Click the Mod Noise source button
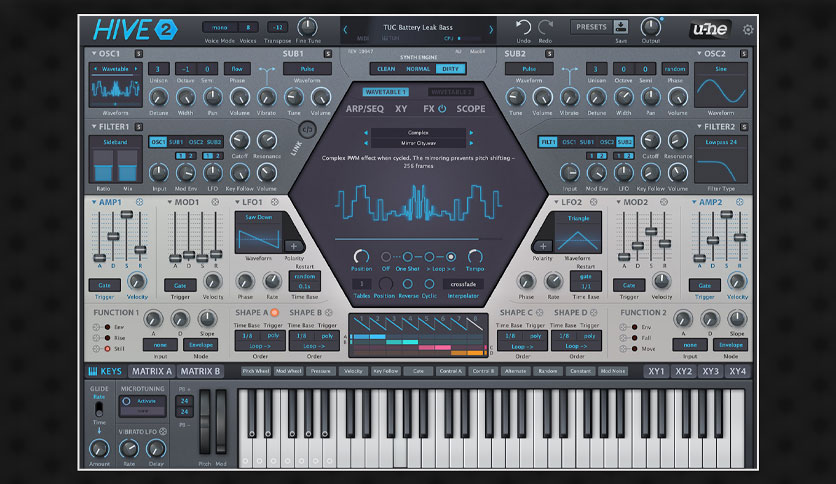836x484 pixels. coord(613,372)
